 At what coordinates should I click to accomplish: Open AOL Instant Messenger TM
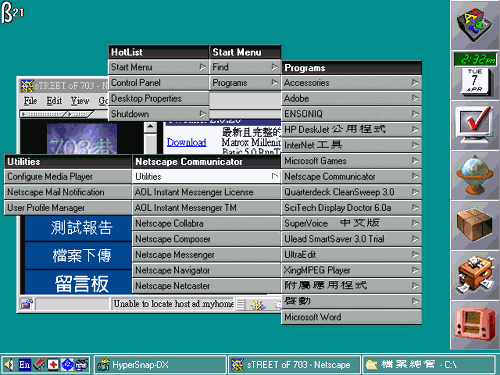(206, 208)
